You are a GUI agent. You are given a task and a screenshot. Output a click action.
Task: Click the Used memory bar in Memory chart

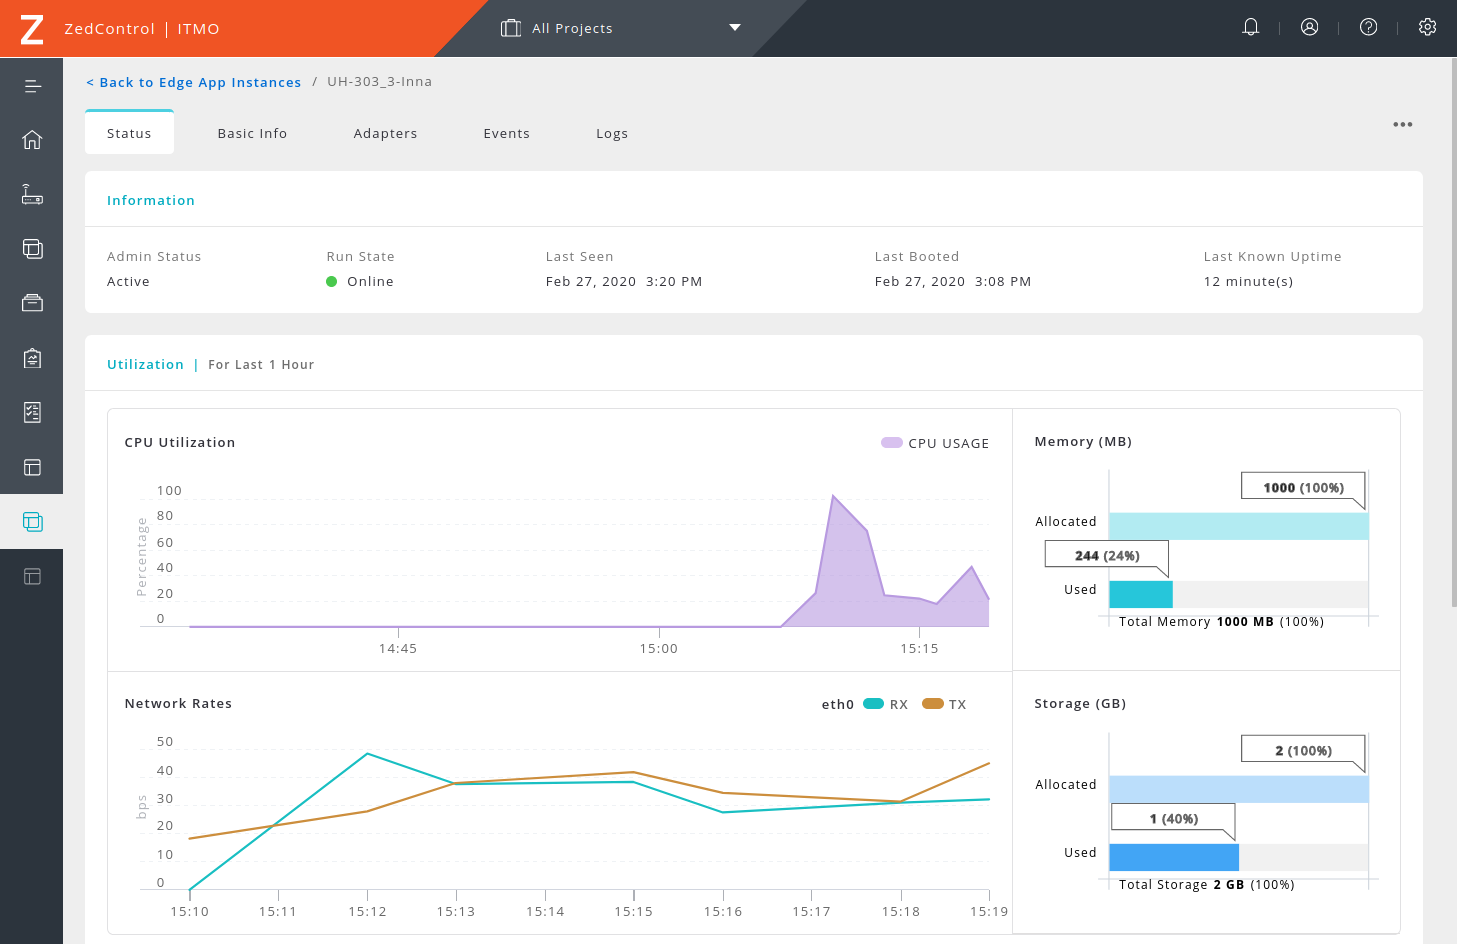point(1140,594)
